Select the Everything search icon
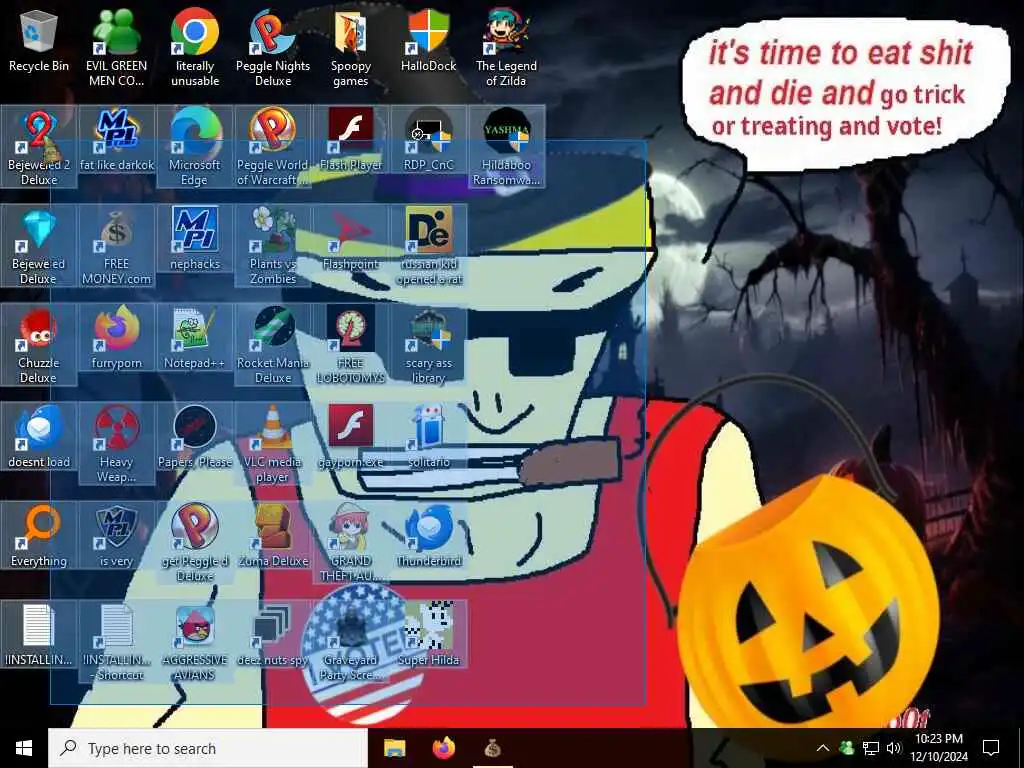This screenshot has height=768, width=1024. coord(39,537)
